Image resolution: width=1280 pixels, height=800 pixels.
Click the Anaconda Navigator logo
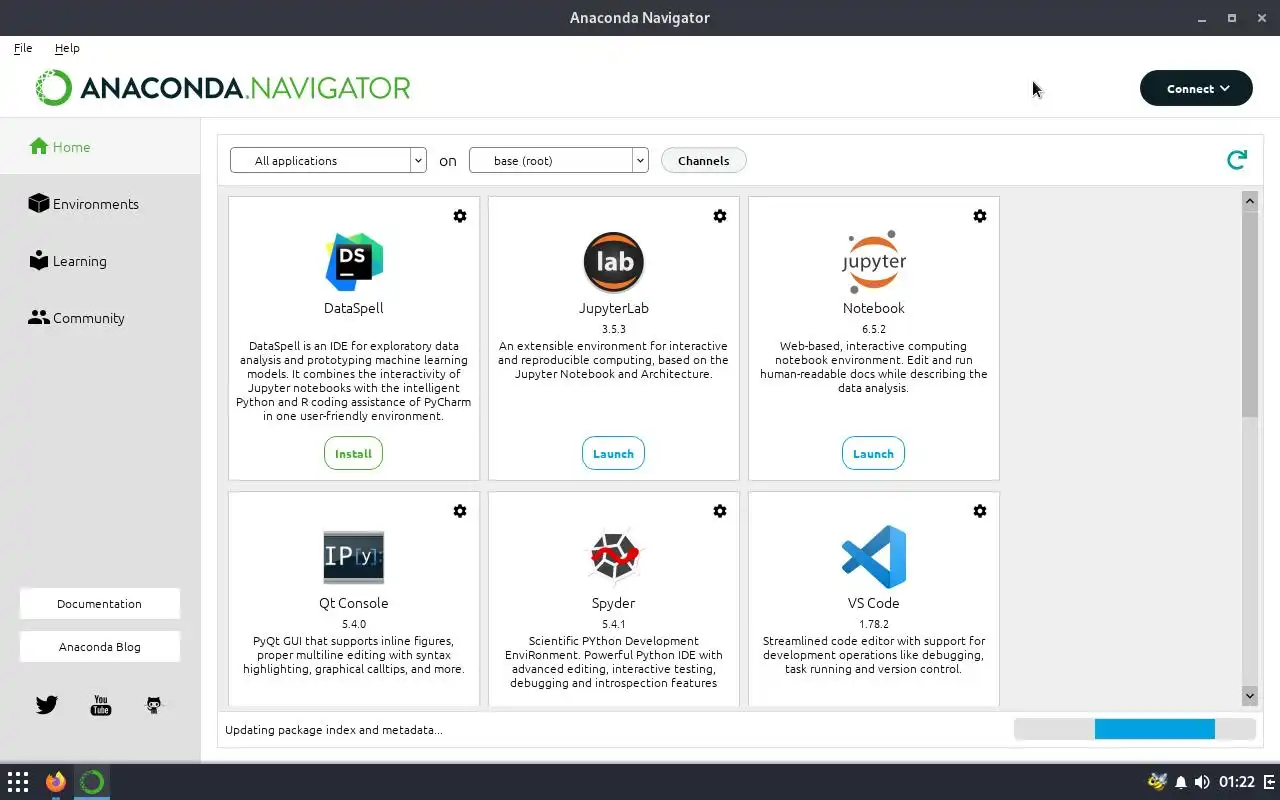(222, 88)
